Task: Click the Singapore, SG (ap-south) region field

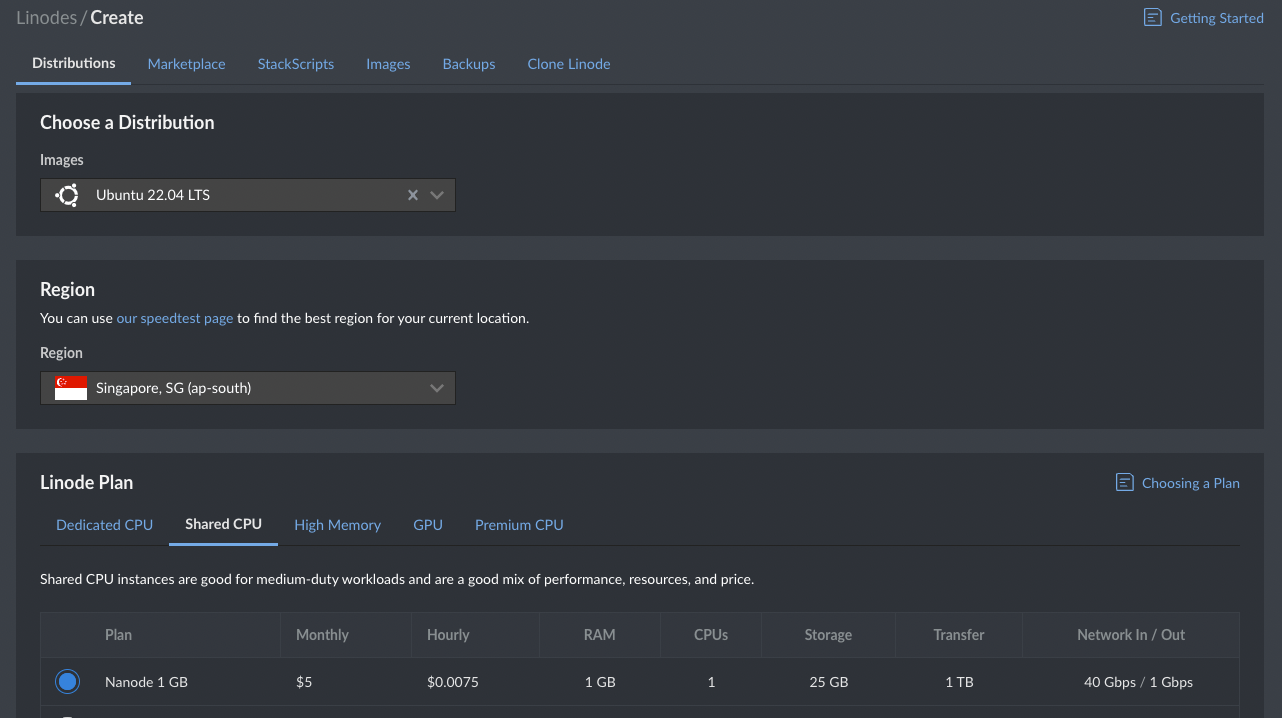Action: click(248, 388)
